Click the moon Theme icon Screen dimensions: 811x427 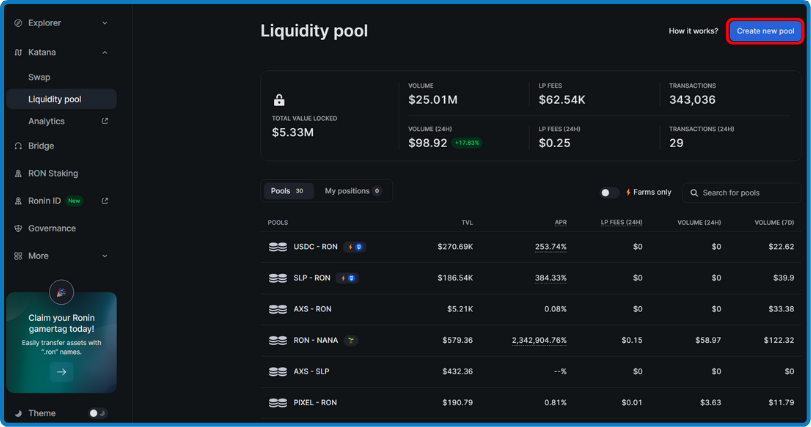(x=18, y=413)
